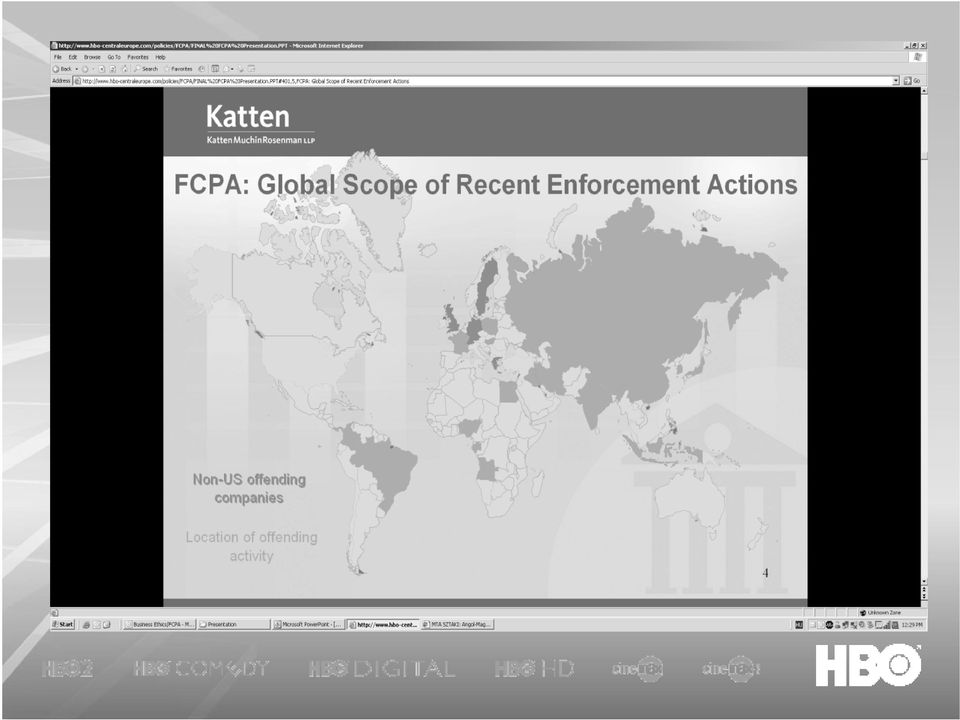Open the Edit menu

[x=72, y=57]
